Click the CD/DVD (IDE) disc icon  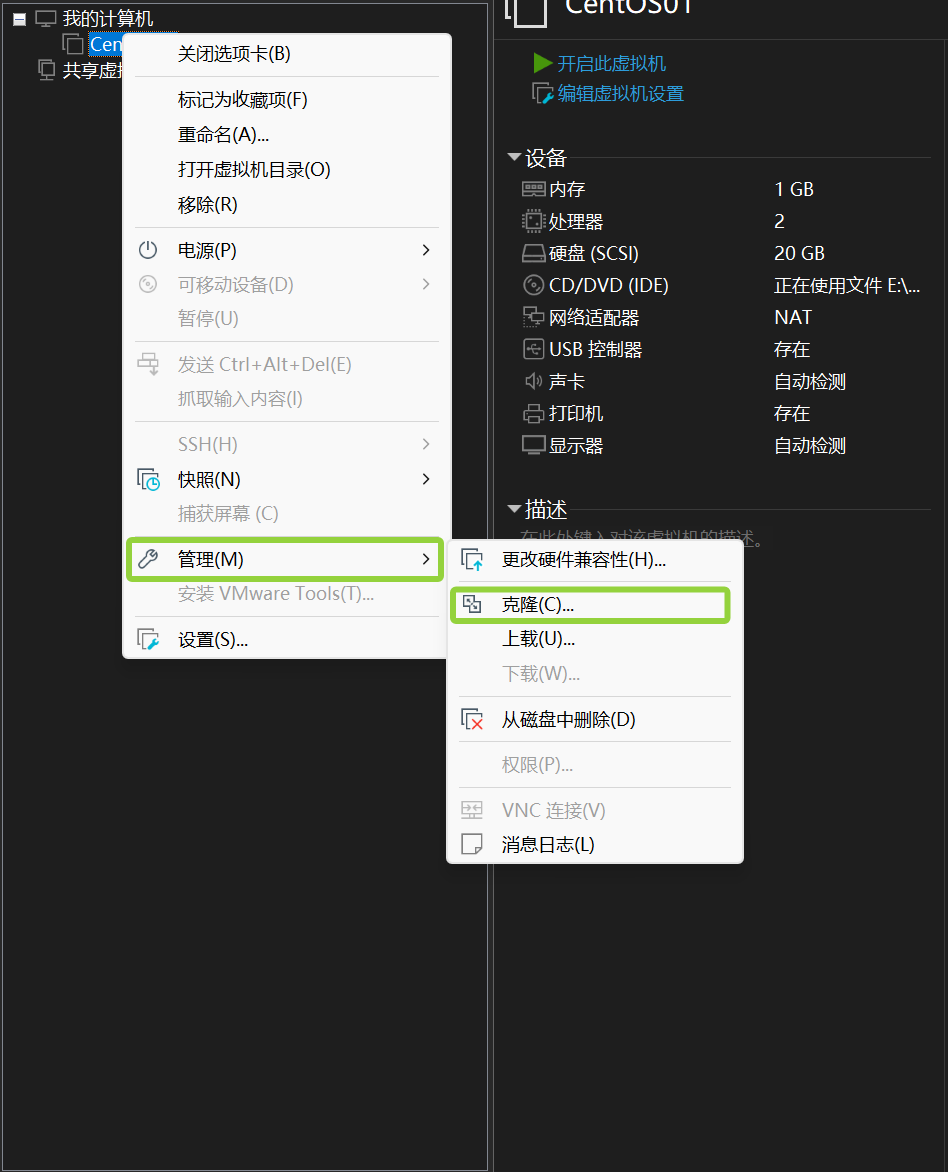point(534,285)
